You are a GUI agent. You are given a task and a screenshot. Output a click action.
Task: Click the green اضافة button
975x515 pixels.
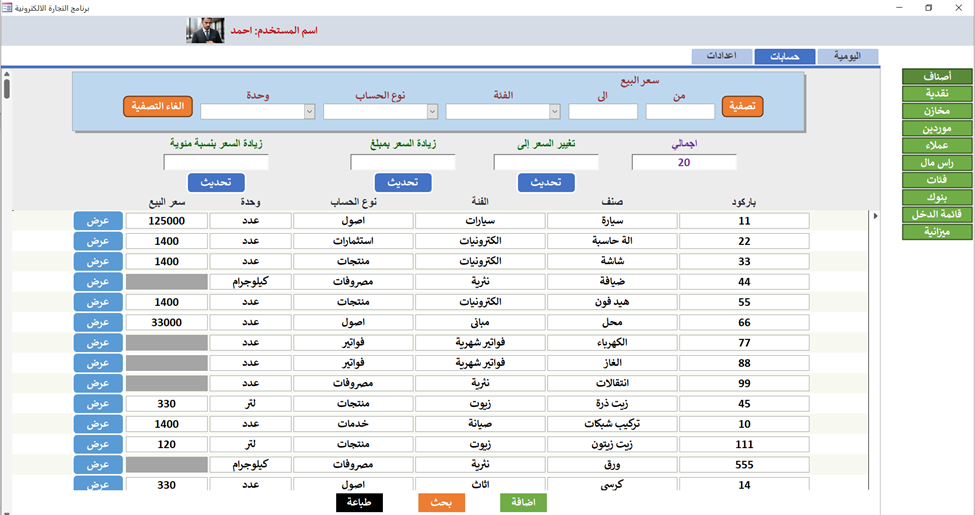(524, 503)
